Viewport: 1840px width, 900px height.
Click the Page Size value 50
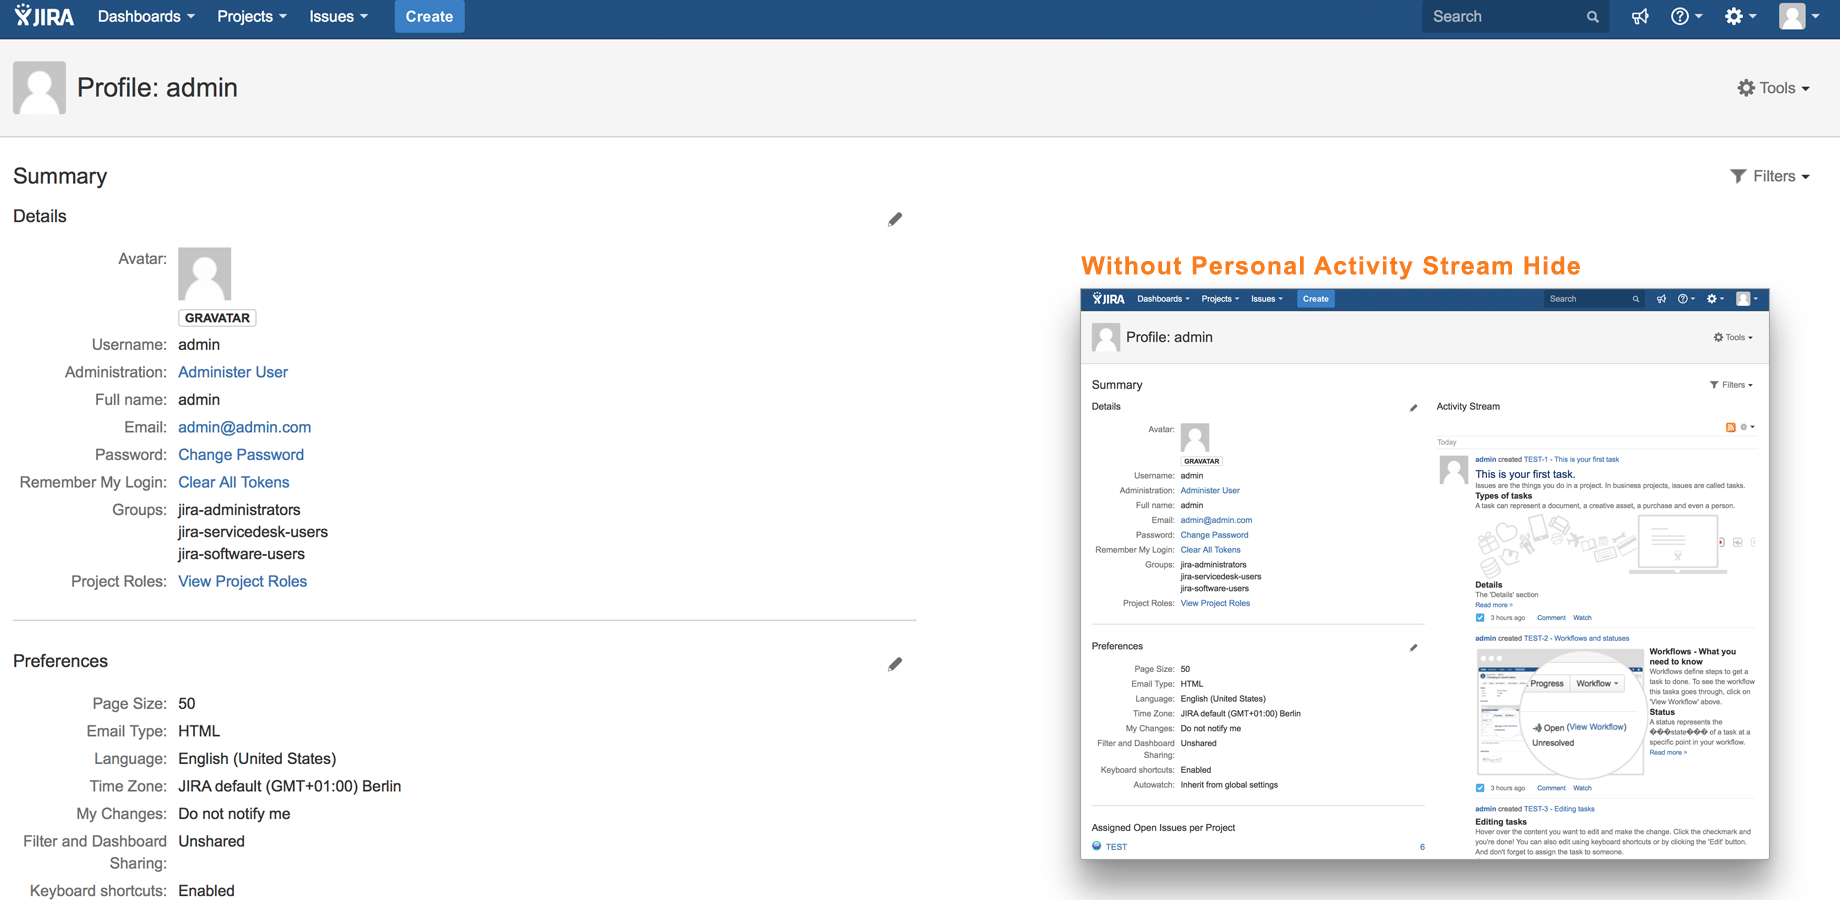click(x=187, y=704)
